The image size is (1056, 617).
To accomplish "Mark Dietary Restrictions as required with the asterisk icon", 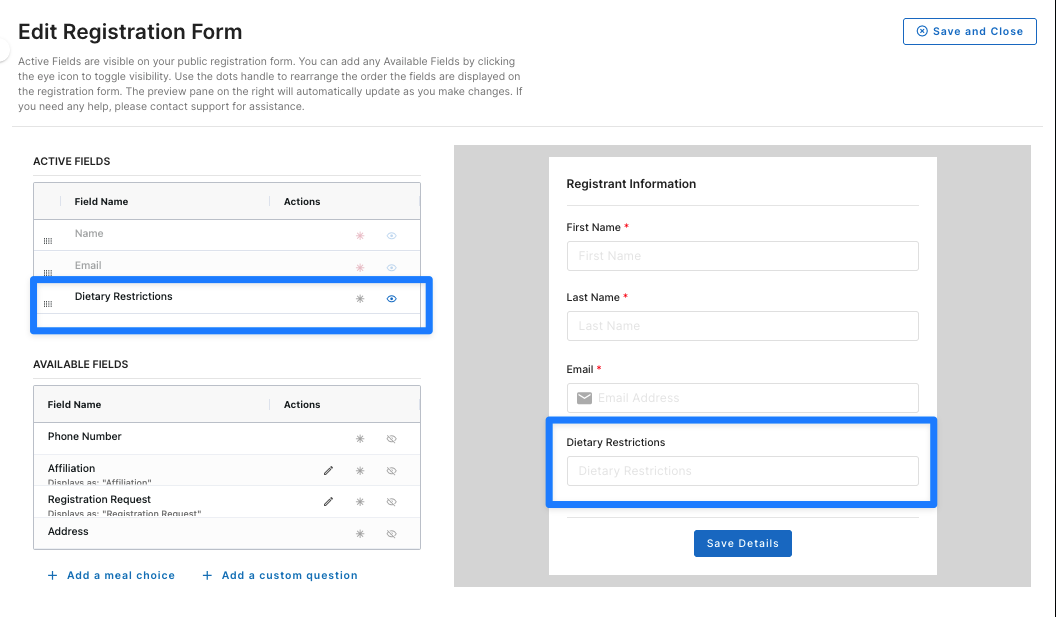I will pos(360,298).
